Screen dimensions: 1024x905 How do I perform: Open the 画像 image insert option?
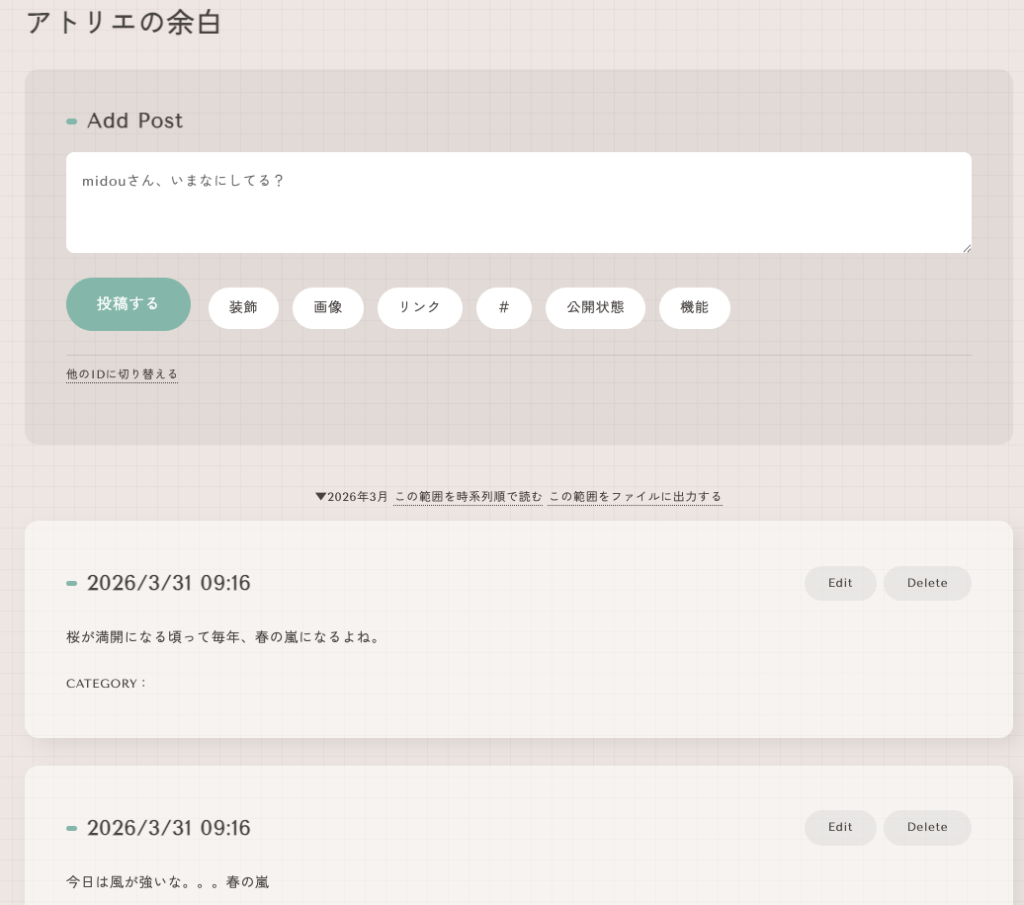[328, 308]
